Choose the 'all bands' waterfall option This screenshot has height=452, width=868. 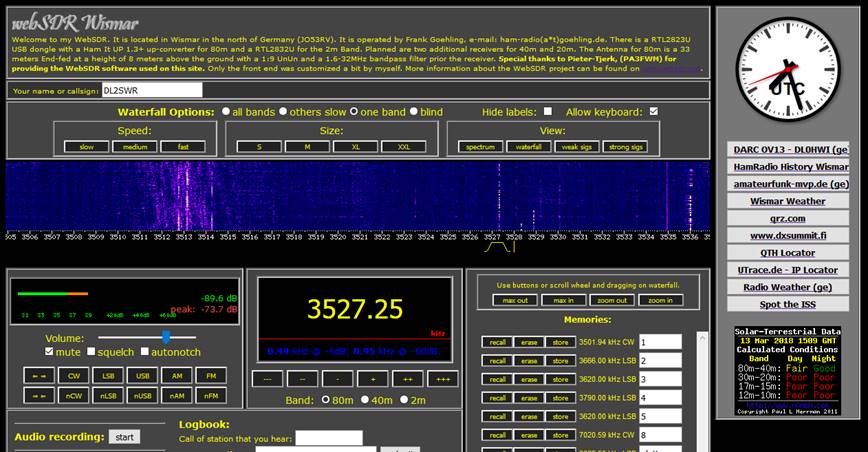(226, 112)
